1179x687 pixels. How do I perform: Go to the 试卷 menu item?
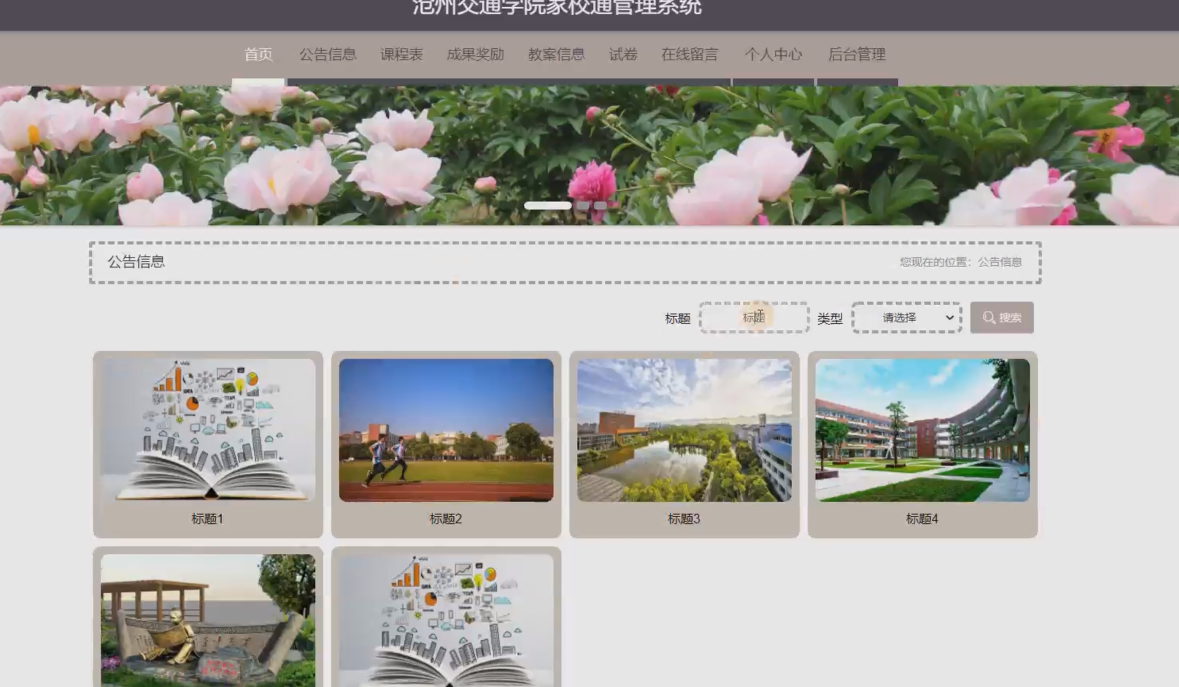coord(623,55)
